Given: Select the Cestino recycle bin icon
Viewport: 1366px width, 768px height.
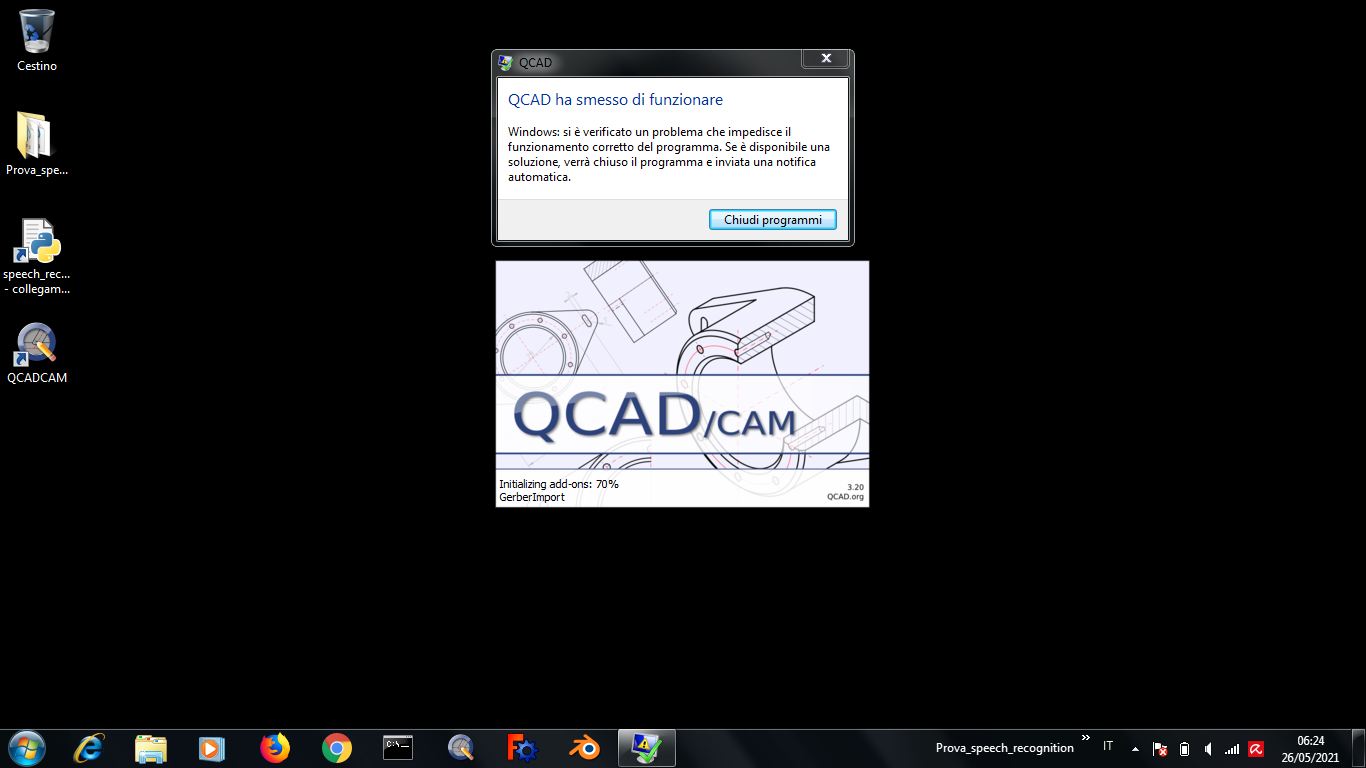Looking at the screenshot, I should click(37, 33).
